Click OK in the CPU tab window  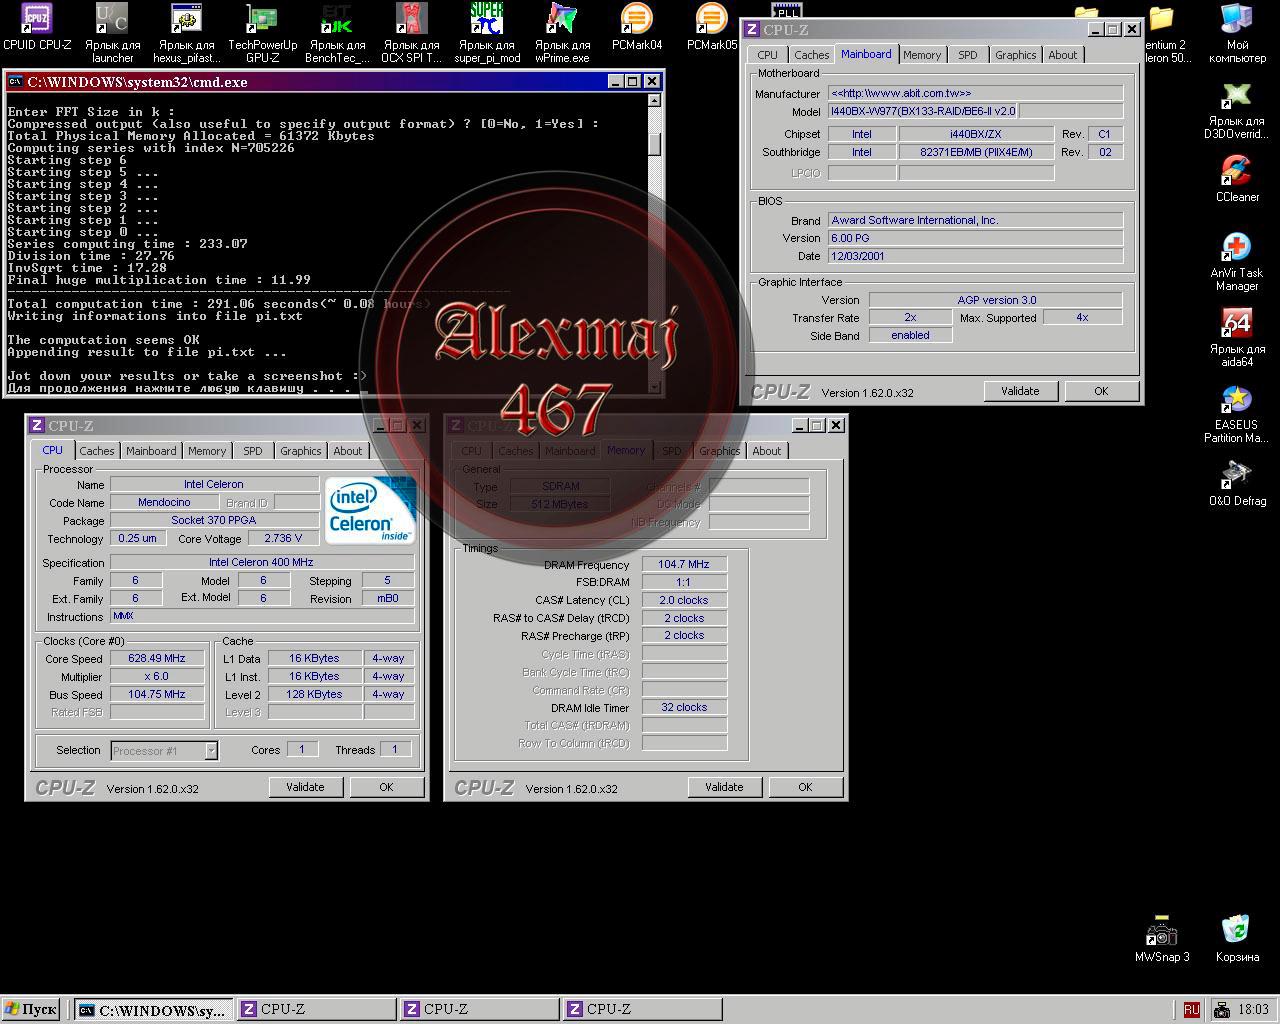coord(386,787)
